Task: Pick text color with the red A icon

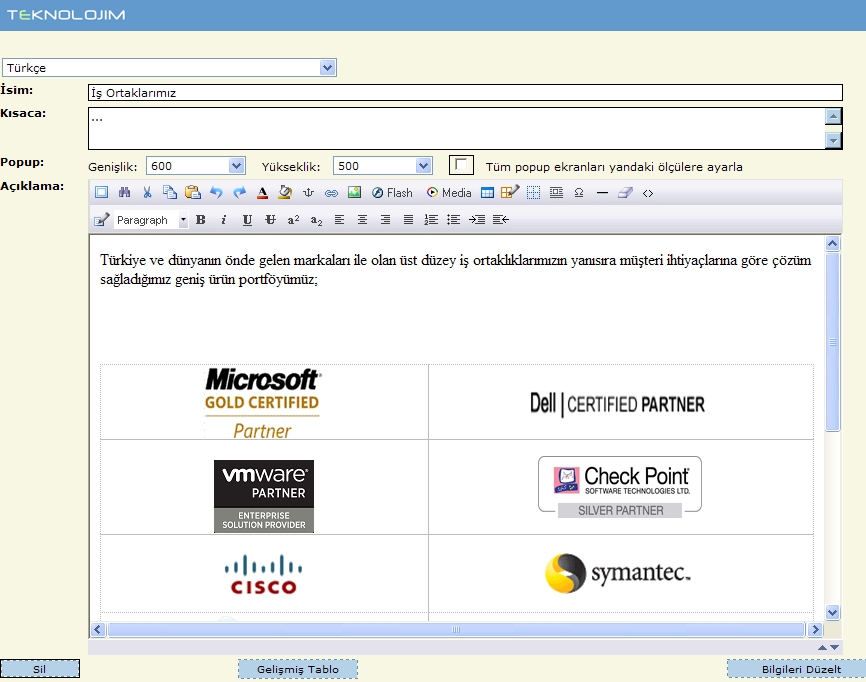Action: click(262, 193)
